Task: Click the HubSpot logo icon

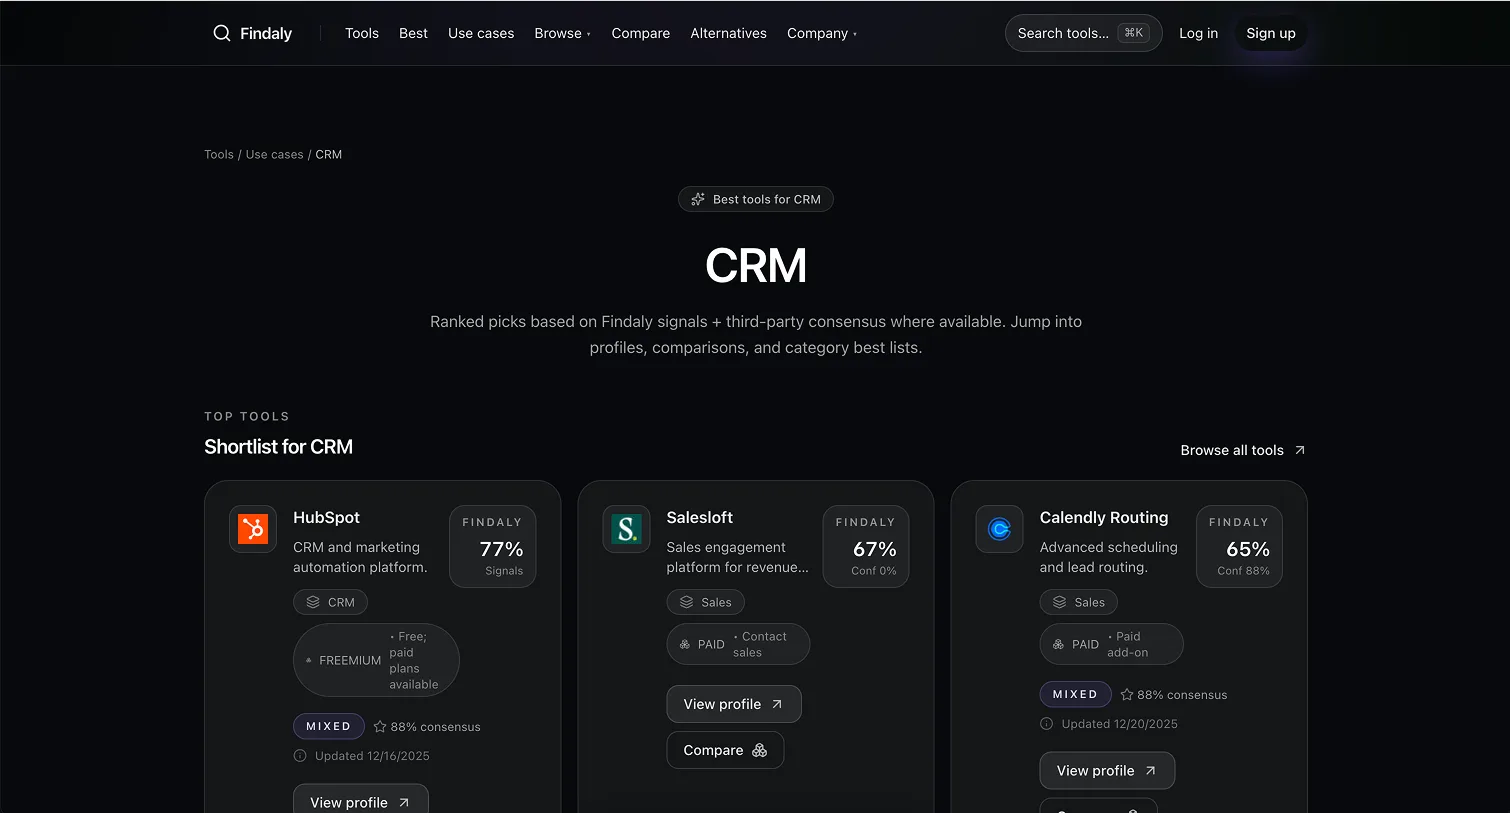Action: [x=253, y=529]
